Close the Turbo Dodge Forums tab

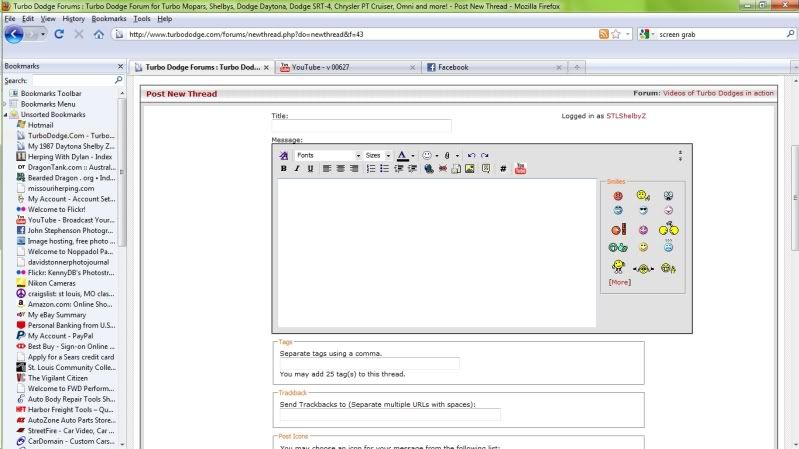coord(266,67)
